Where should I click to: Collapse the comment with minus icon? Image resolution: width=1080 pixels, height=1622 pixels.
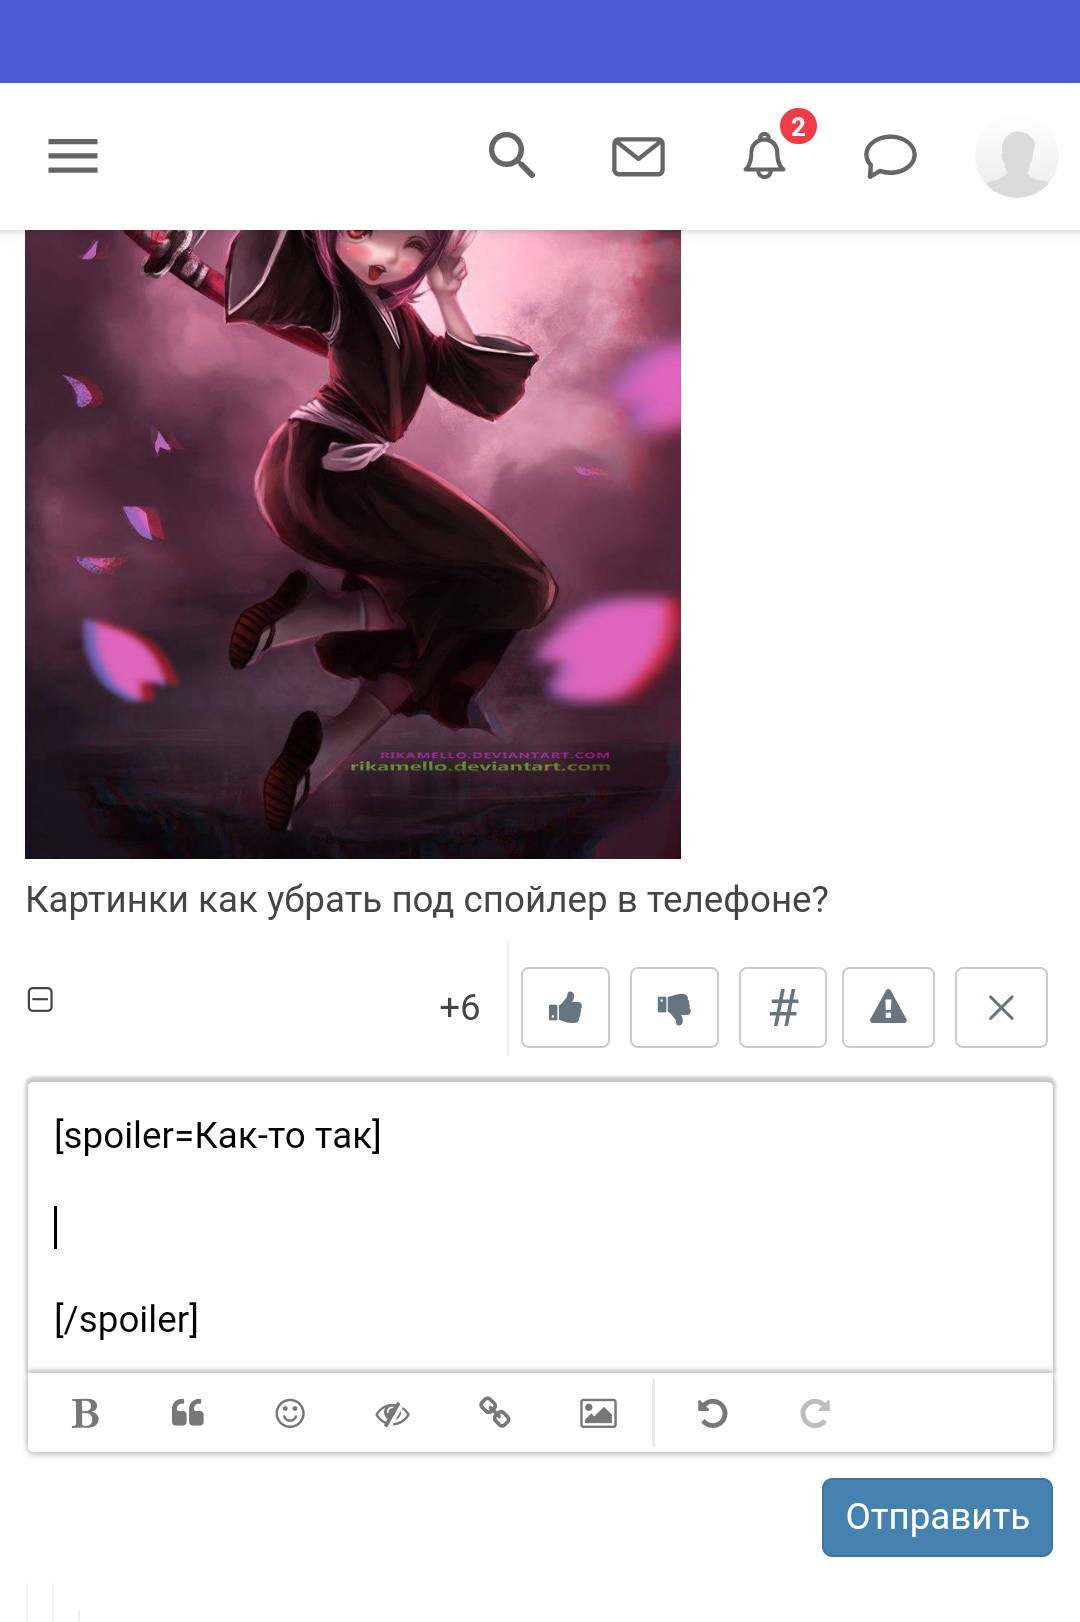pyautogui.click(x=40, y=999)
